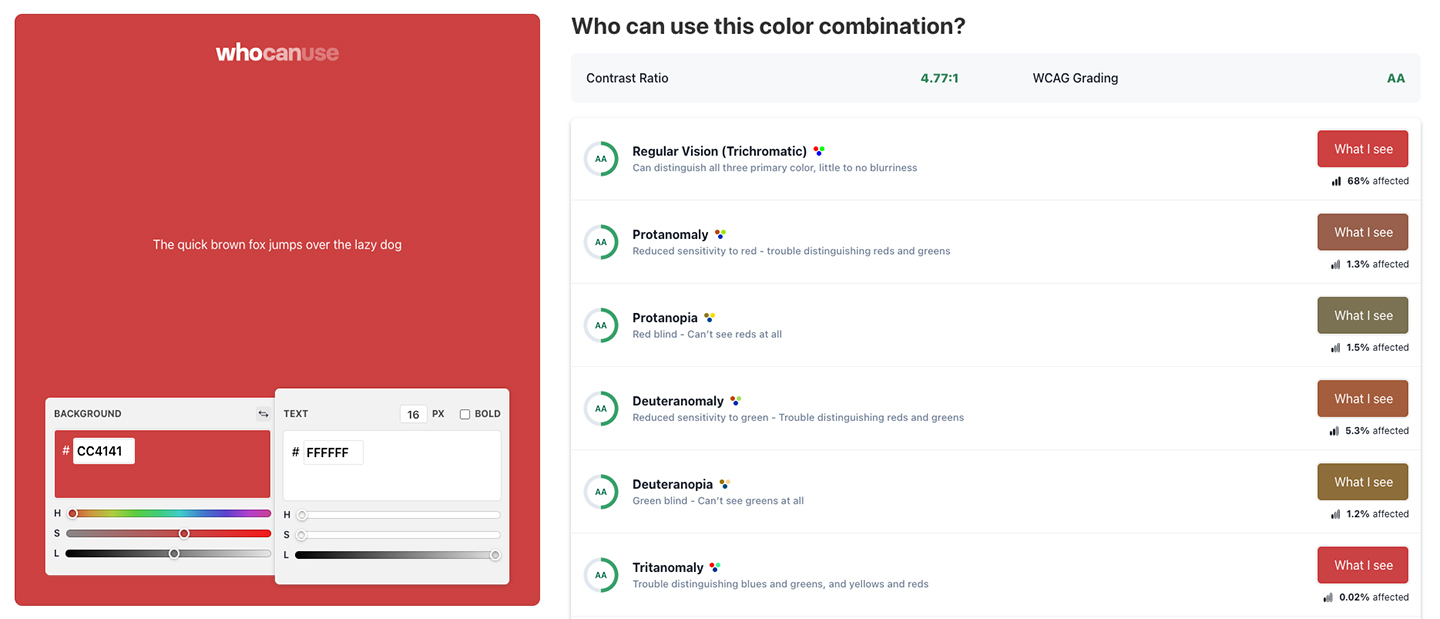Click the Protanomaly color dots icon
Viewport: 1440px width, 619px height.
pyautogui.click(x=720, y=234)
